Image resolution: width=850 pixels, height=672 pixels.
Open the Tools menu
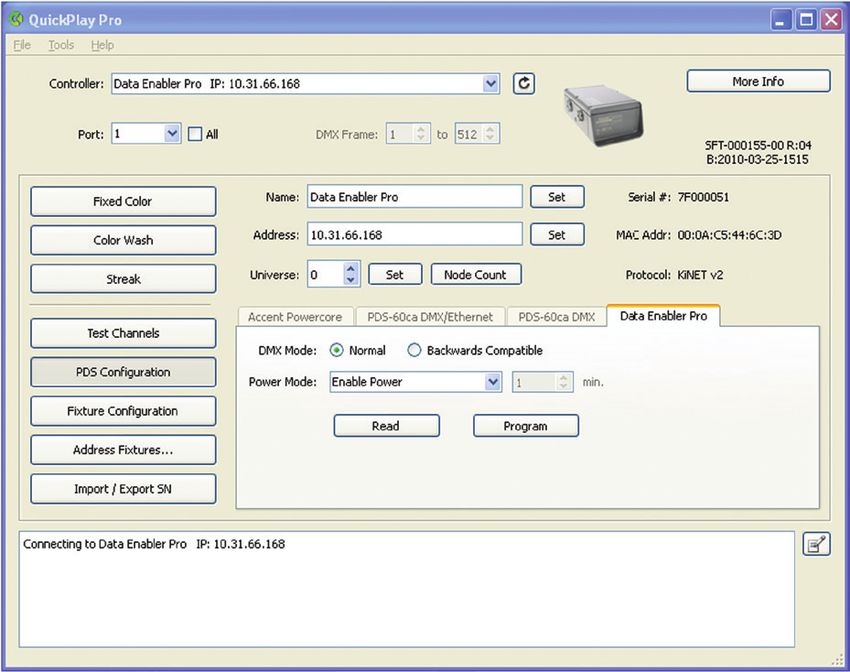point(61,45)
